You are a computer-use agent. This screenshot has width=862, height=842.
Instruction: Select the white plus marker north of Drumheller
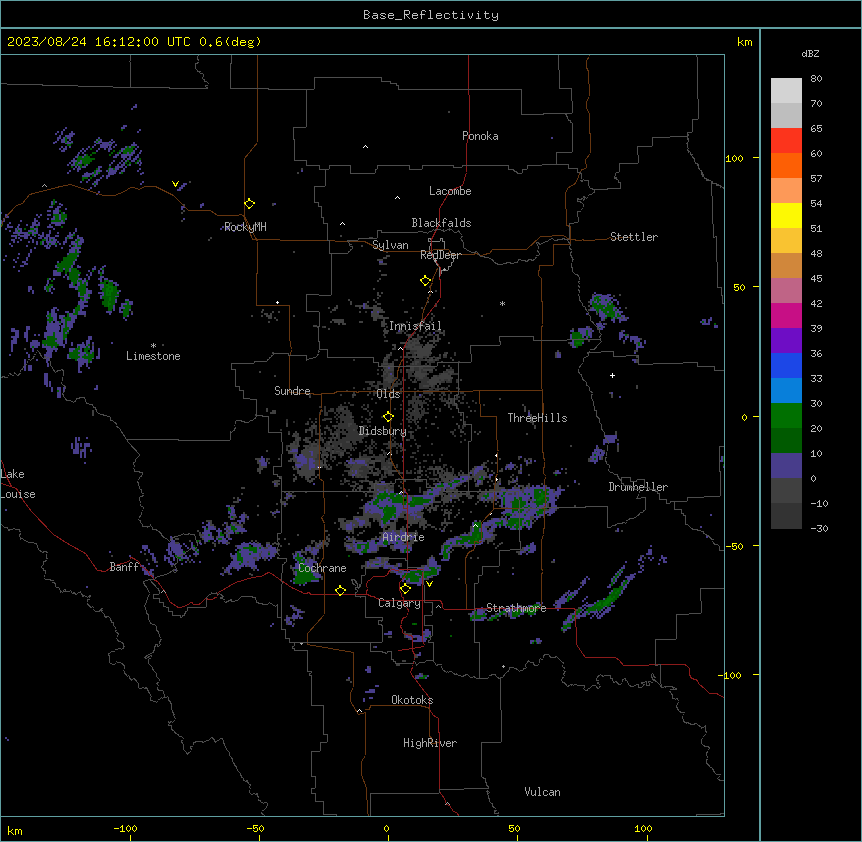[612, 375]
